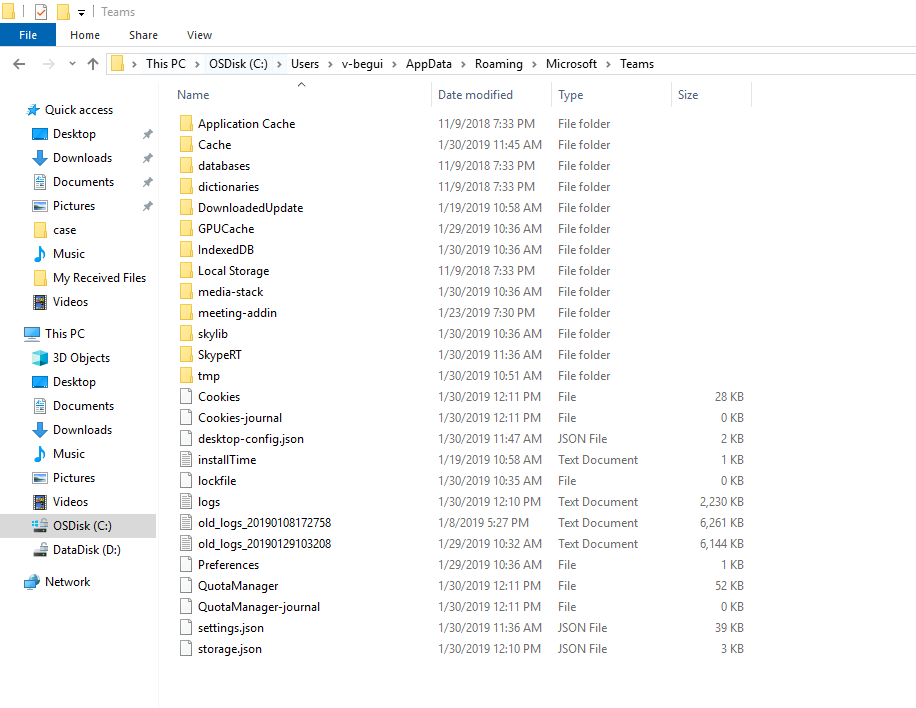This screenshot has width=916, height=708.
Task: Select the media-stack folder
Action: click(230, 292)
